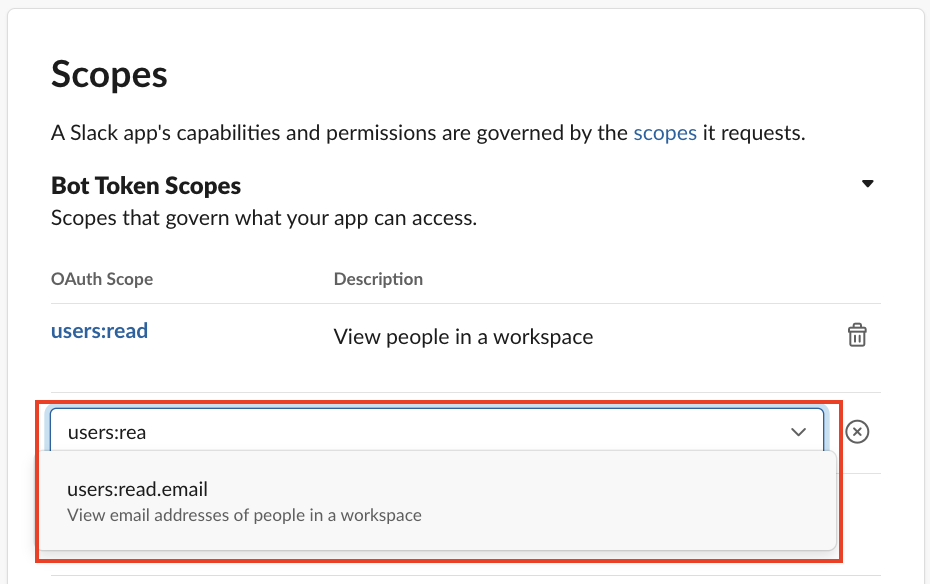Open the scope selection dropdown chevron

798,431
